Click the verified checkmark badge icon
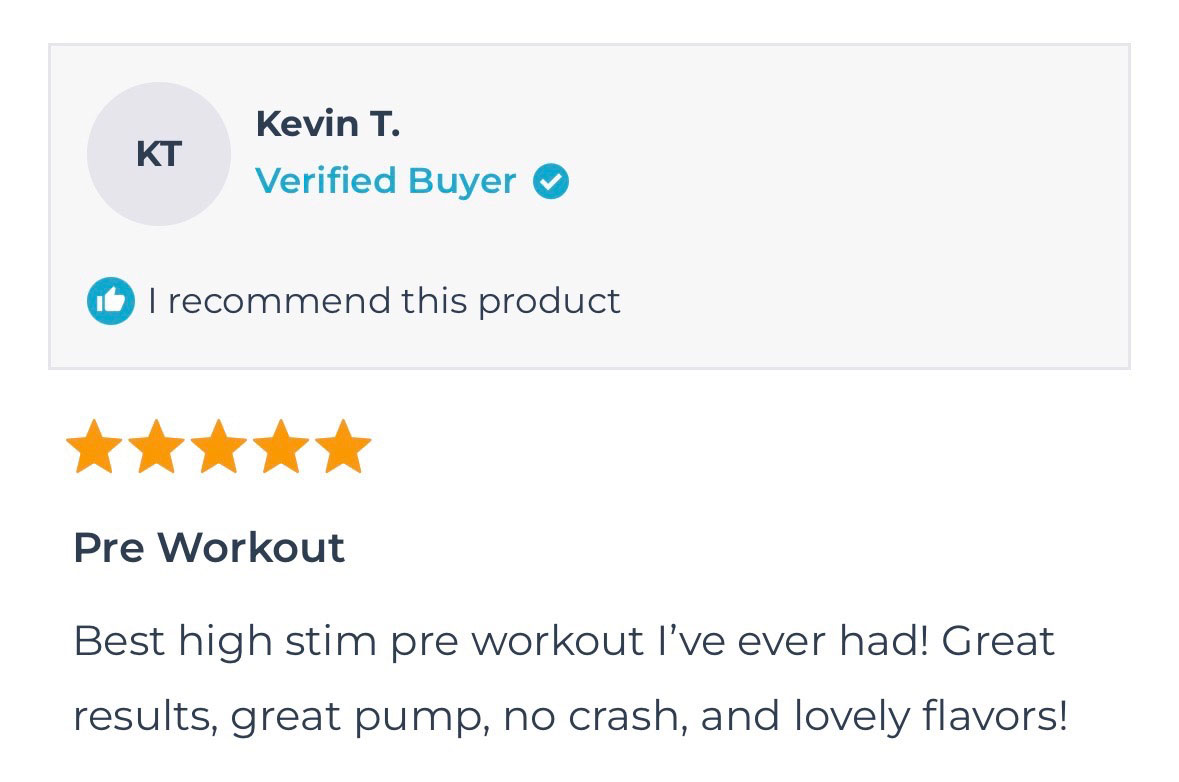 pos(550,182)
